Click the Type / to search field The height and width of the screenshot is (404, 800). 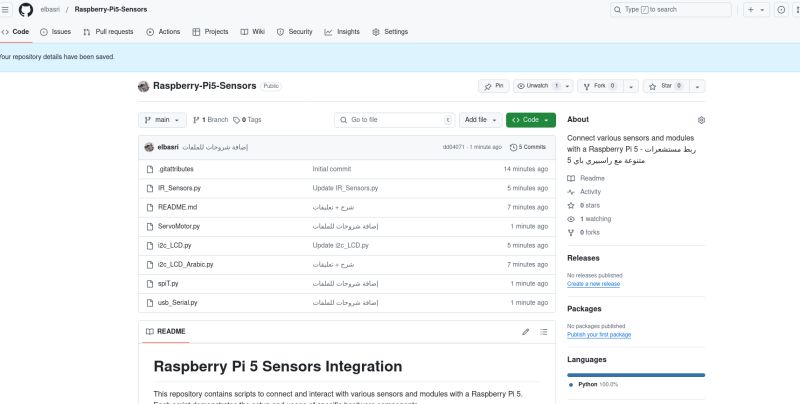tap(670, 10)
